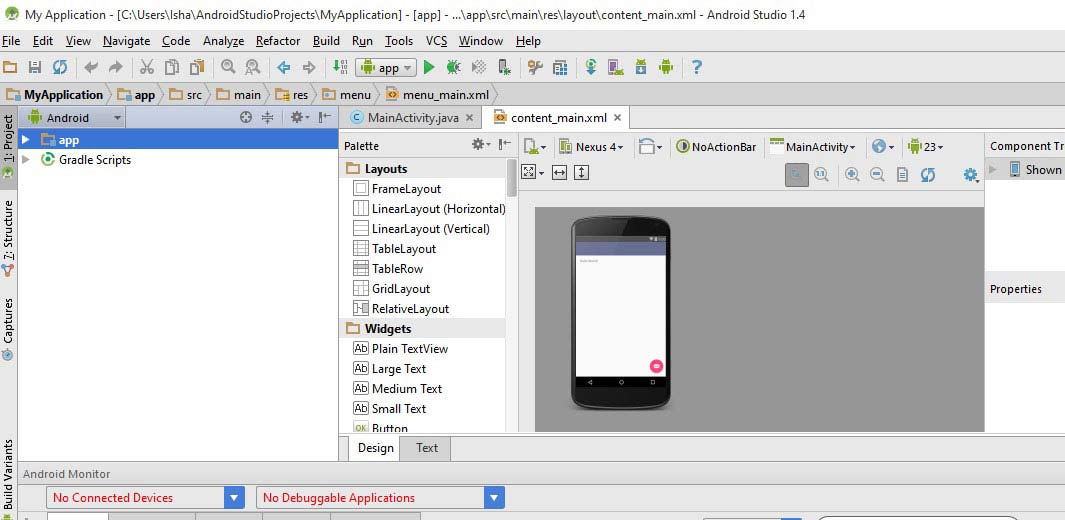Open the locale globe dropdown
Viewport: 1065px width, 520px height.
tap(883, 147)
